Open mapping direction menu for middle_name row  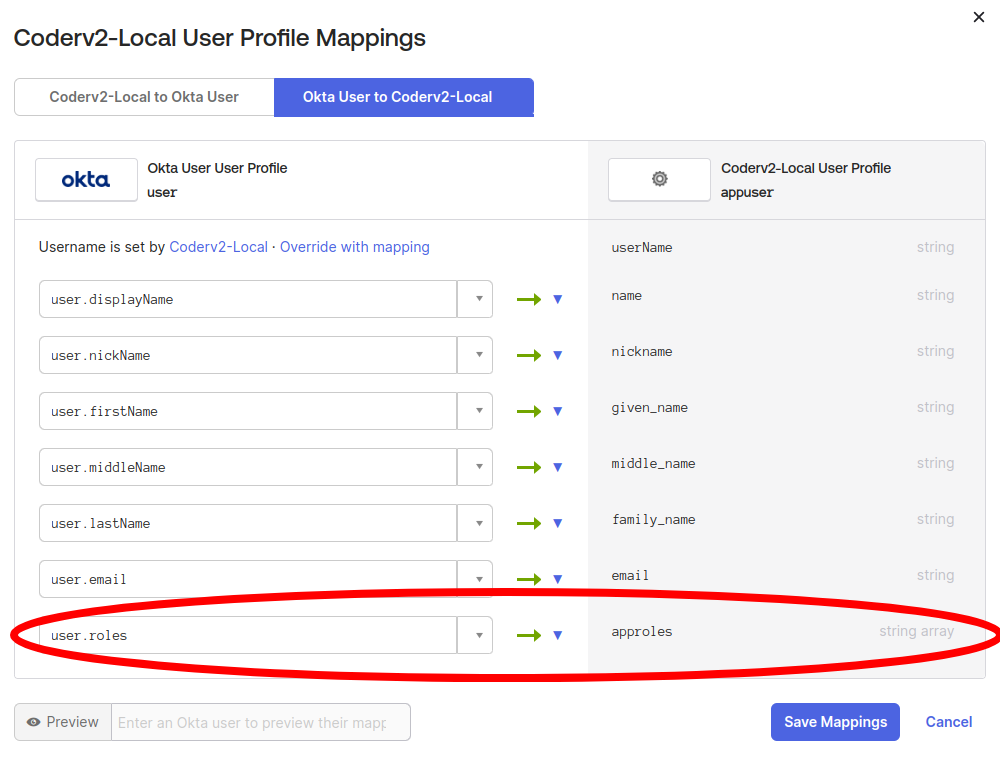tap(557, 467)
